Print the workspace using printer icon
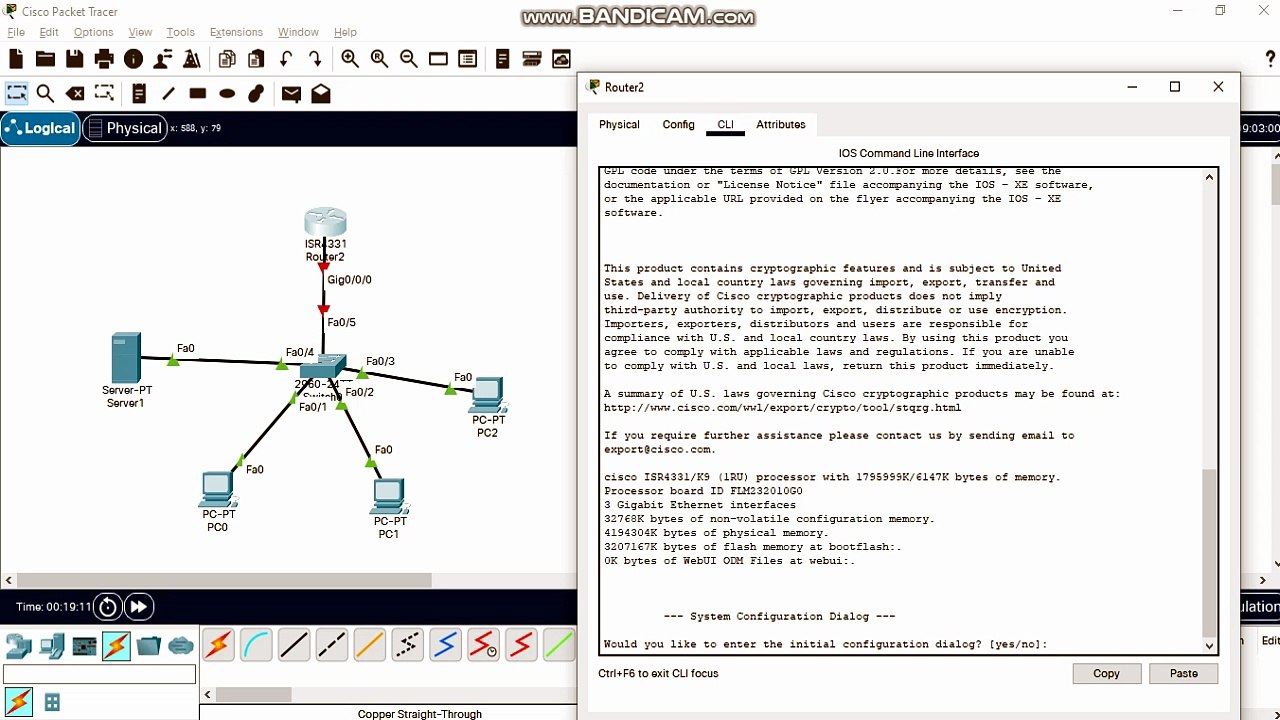 tap(104, 59)
